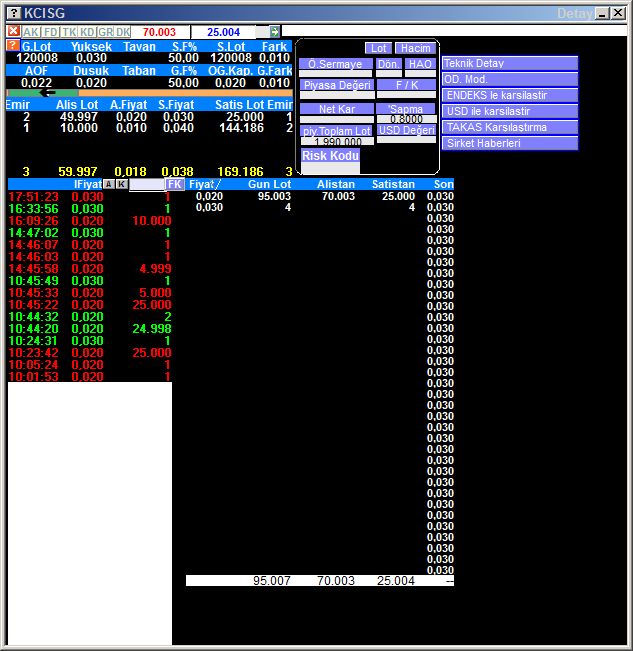The width and height of the screenshot is (633, 651).
Task: Click Alis Lot value 49.997
Action: (x=78, y=117)
